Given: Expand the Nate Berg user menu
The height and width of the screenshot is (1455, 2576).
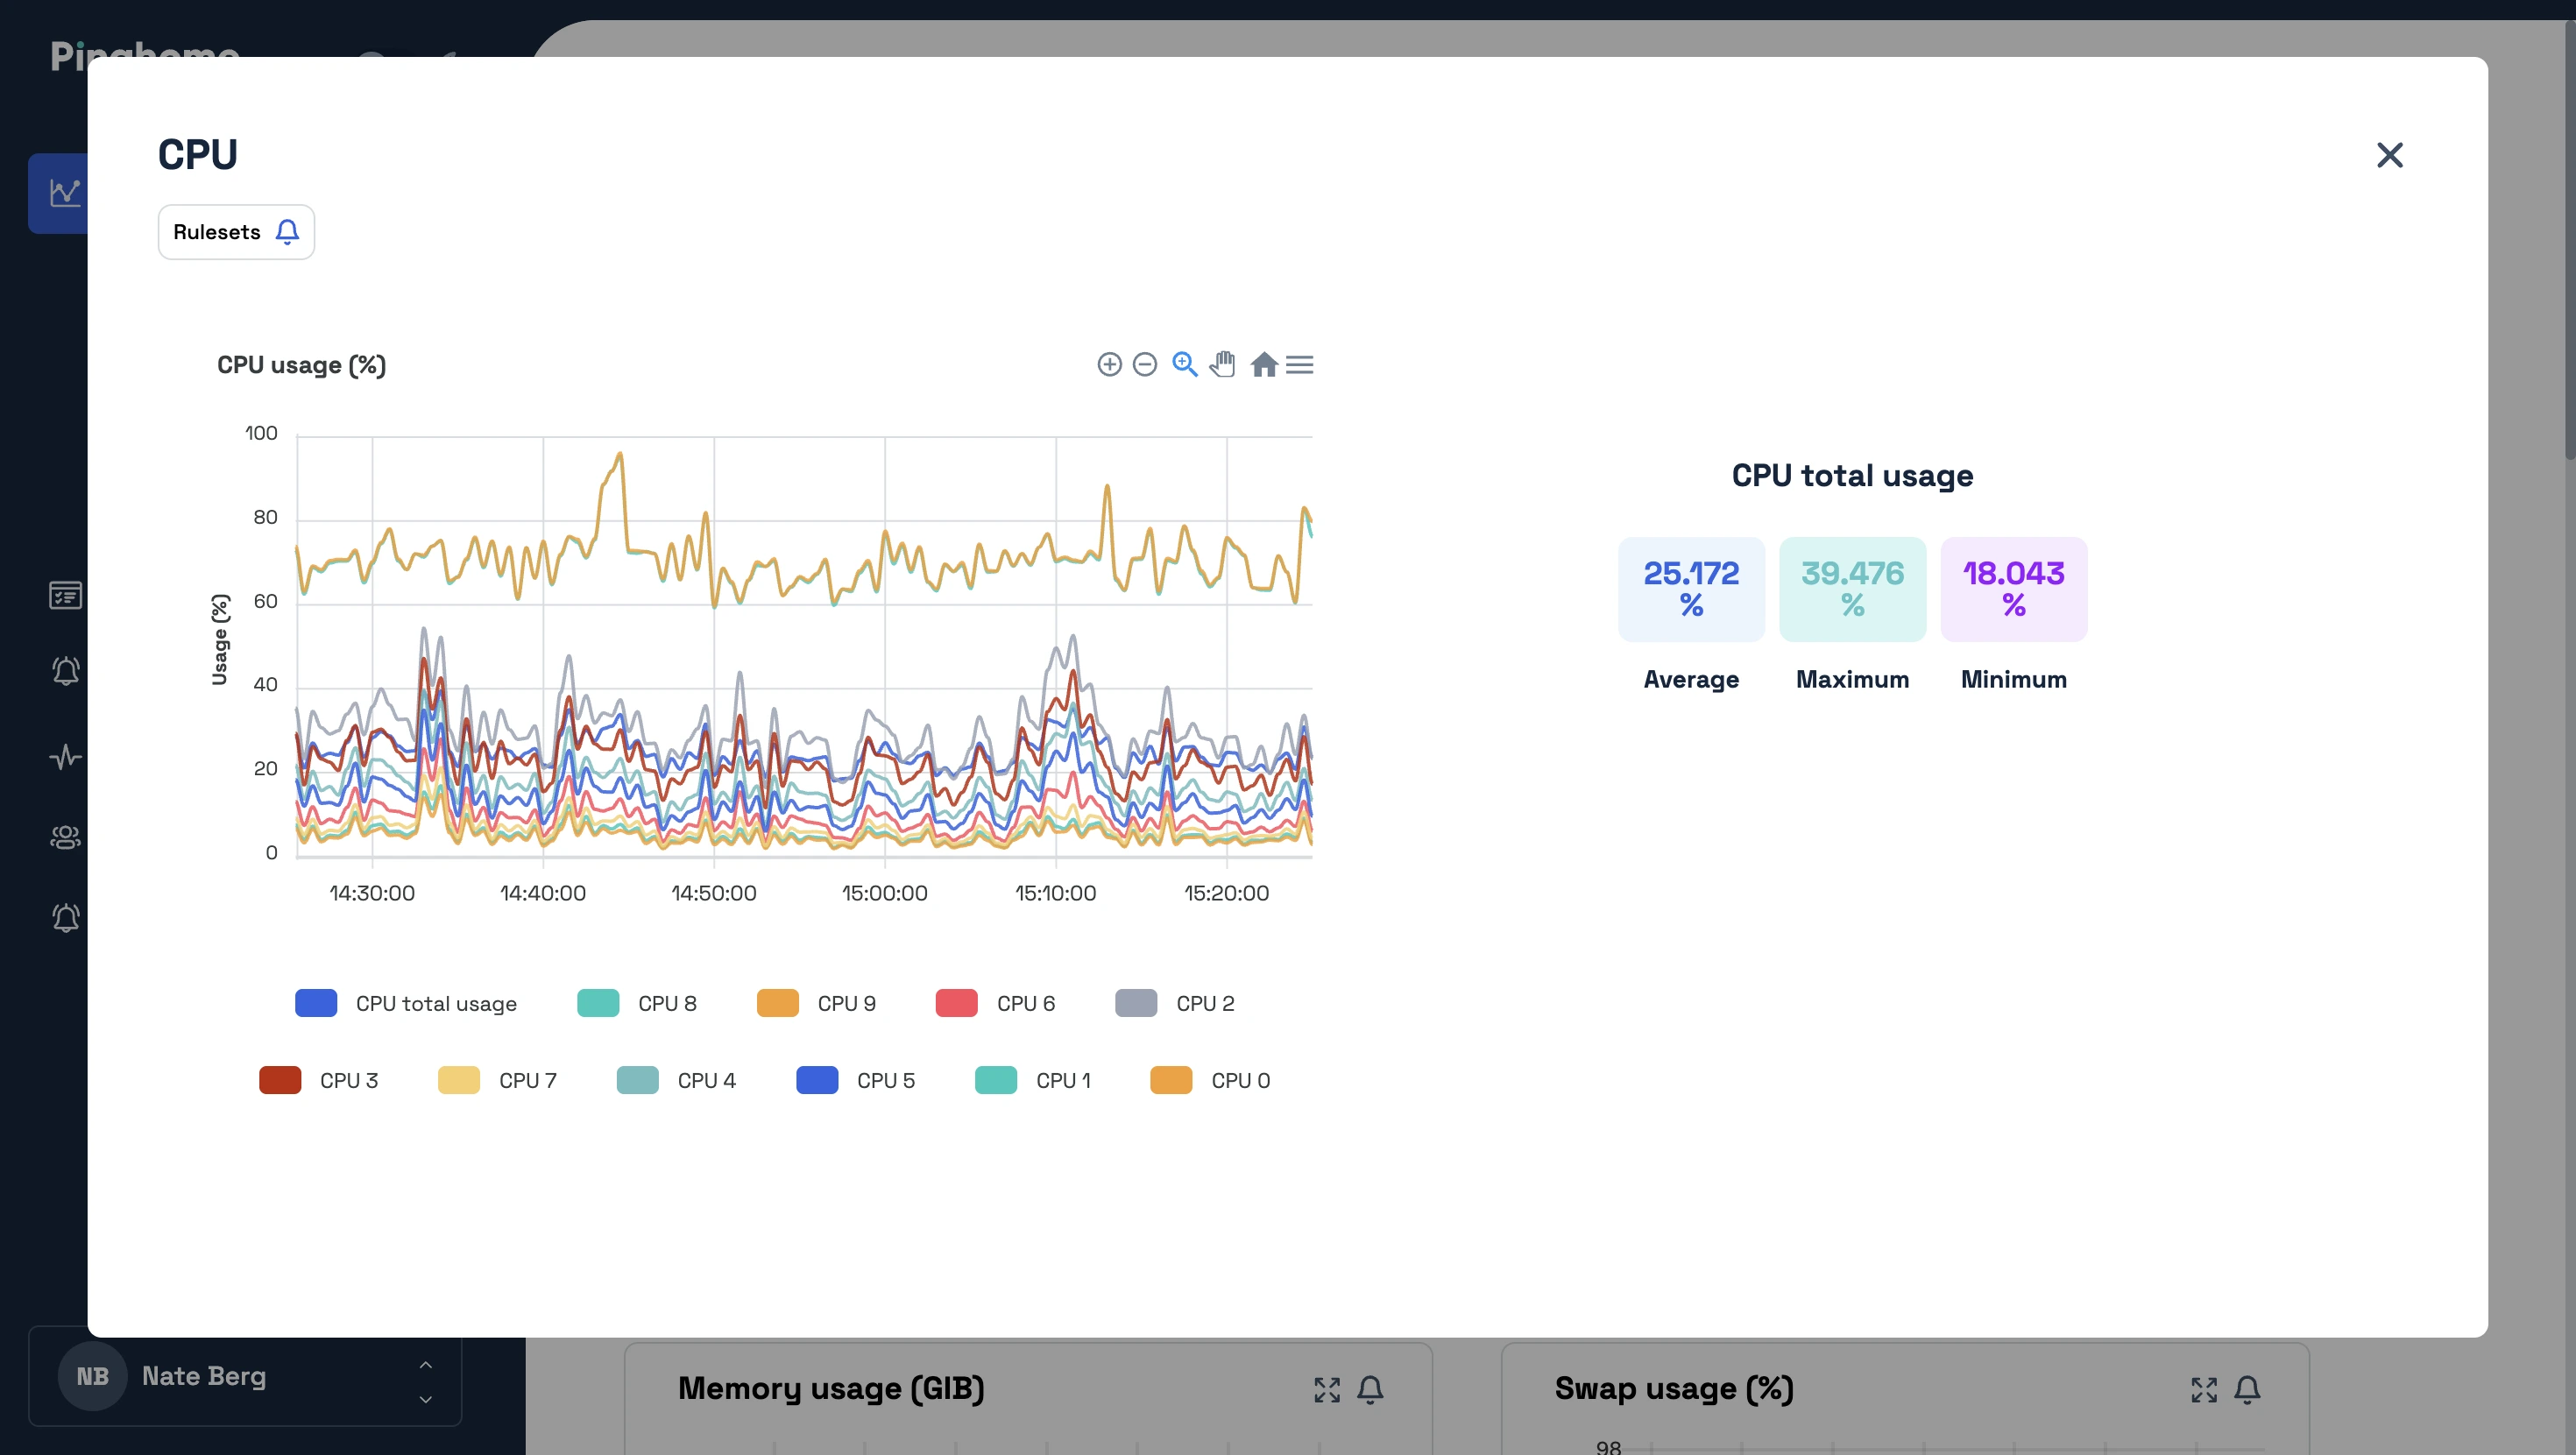Looking at the screenshot, I should [x=425, y=1364].
